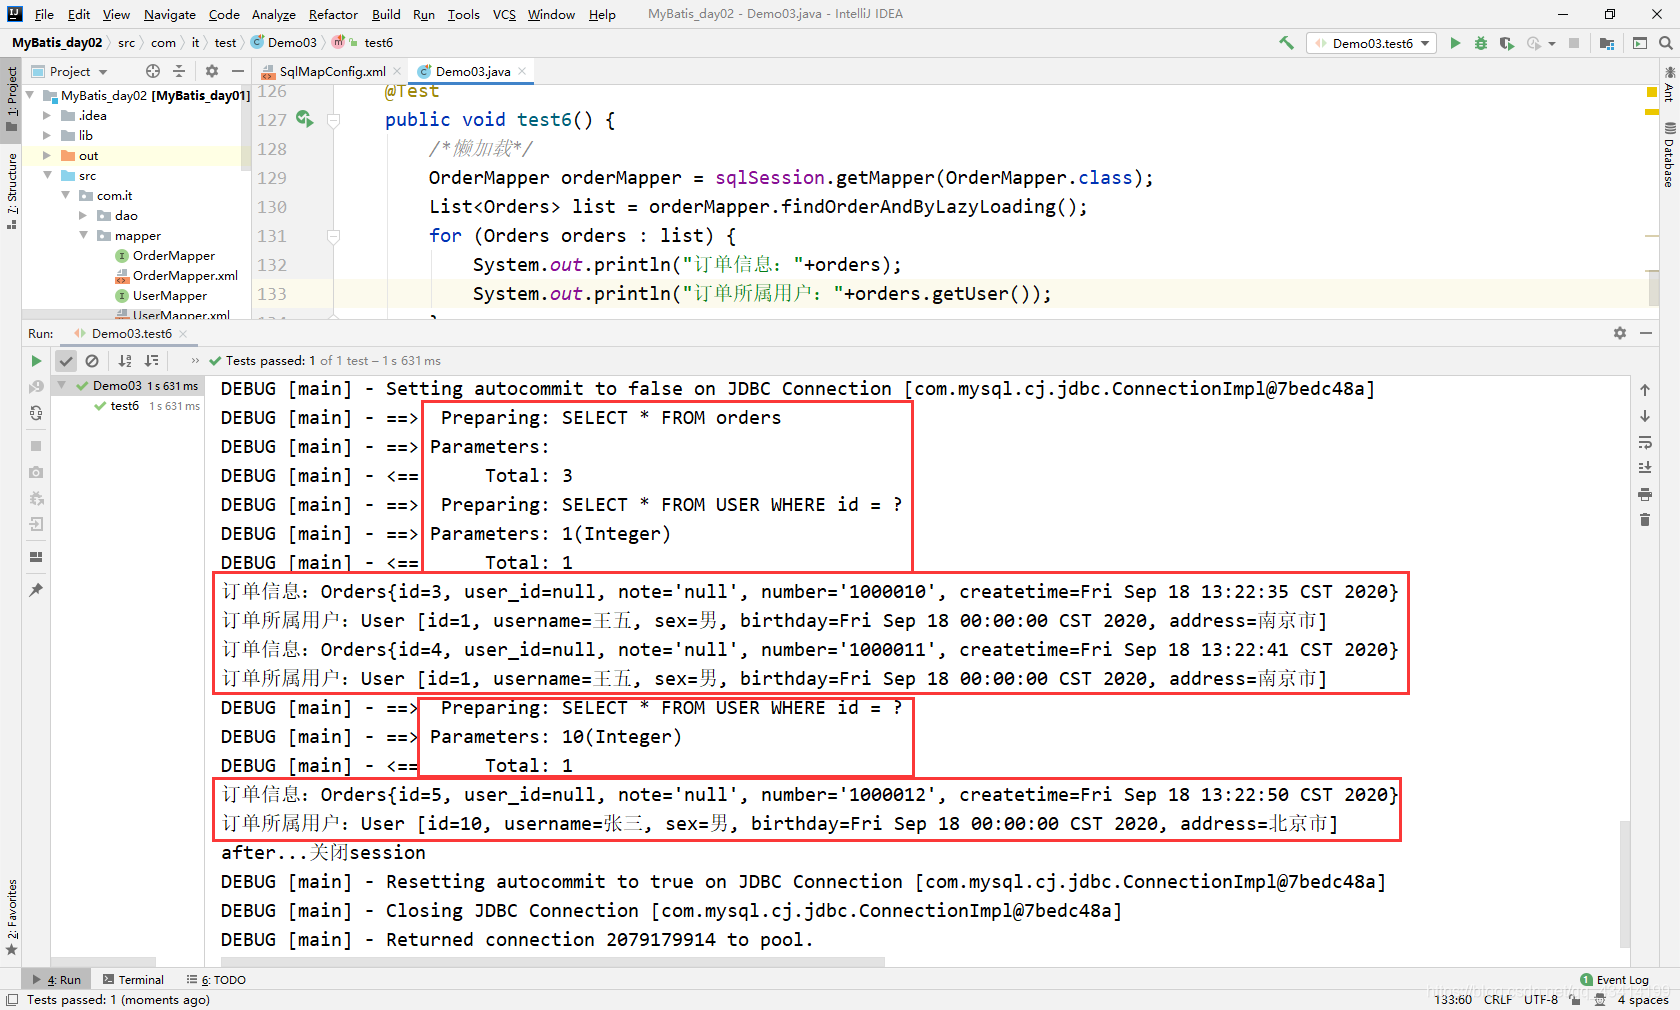Expand the lib folder
The height and width of the screenshot is (1010, 1680).
pyautogui.click(x=47, y=135)
